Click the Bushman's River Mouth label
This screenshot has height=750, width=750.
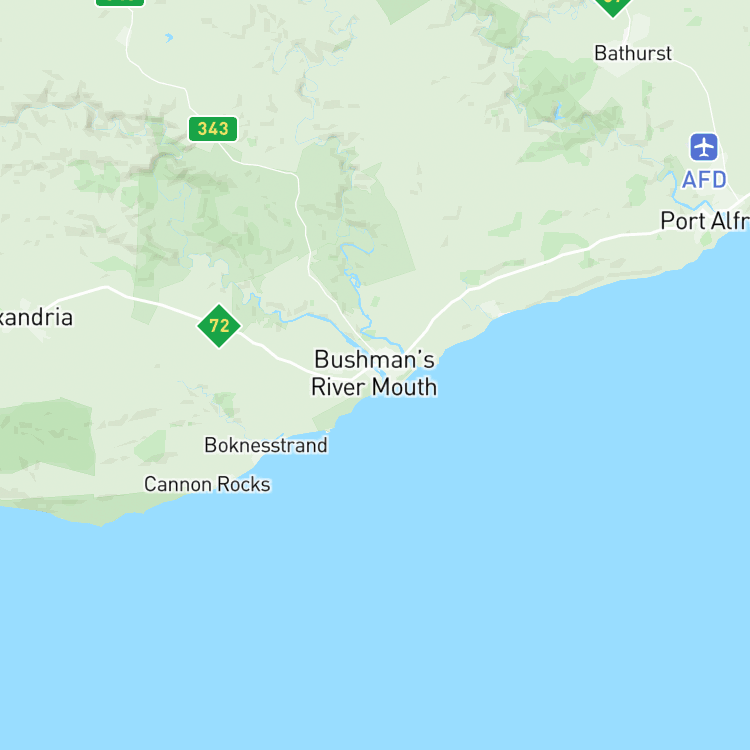(x=374, y=373)
